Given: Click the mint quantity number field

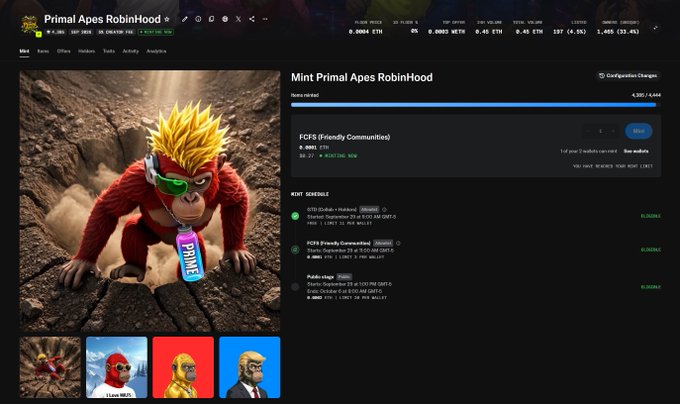Looking at the screenshot, I should pyautogui.click(x=601, y=131).
